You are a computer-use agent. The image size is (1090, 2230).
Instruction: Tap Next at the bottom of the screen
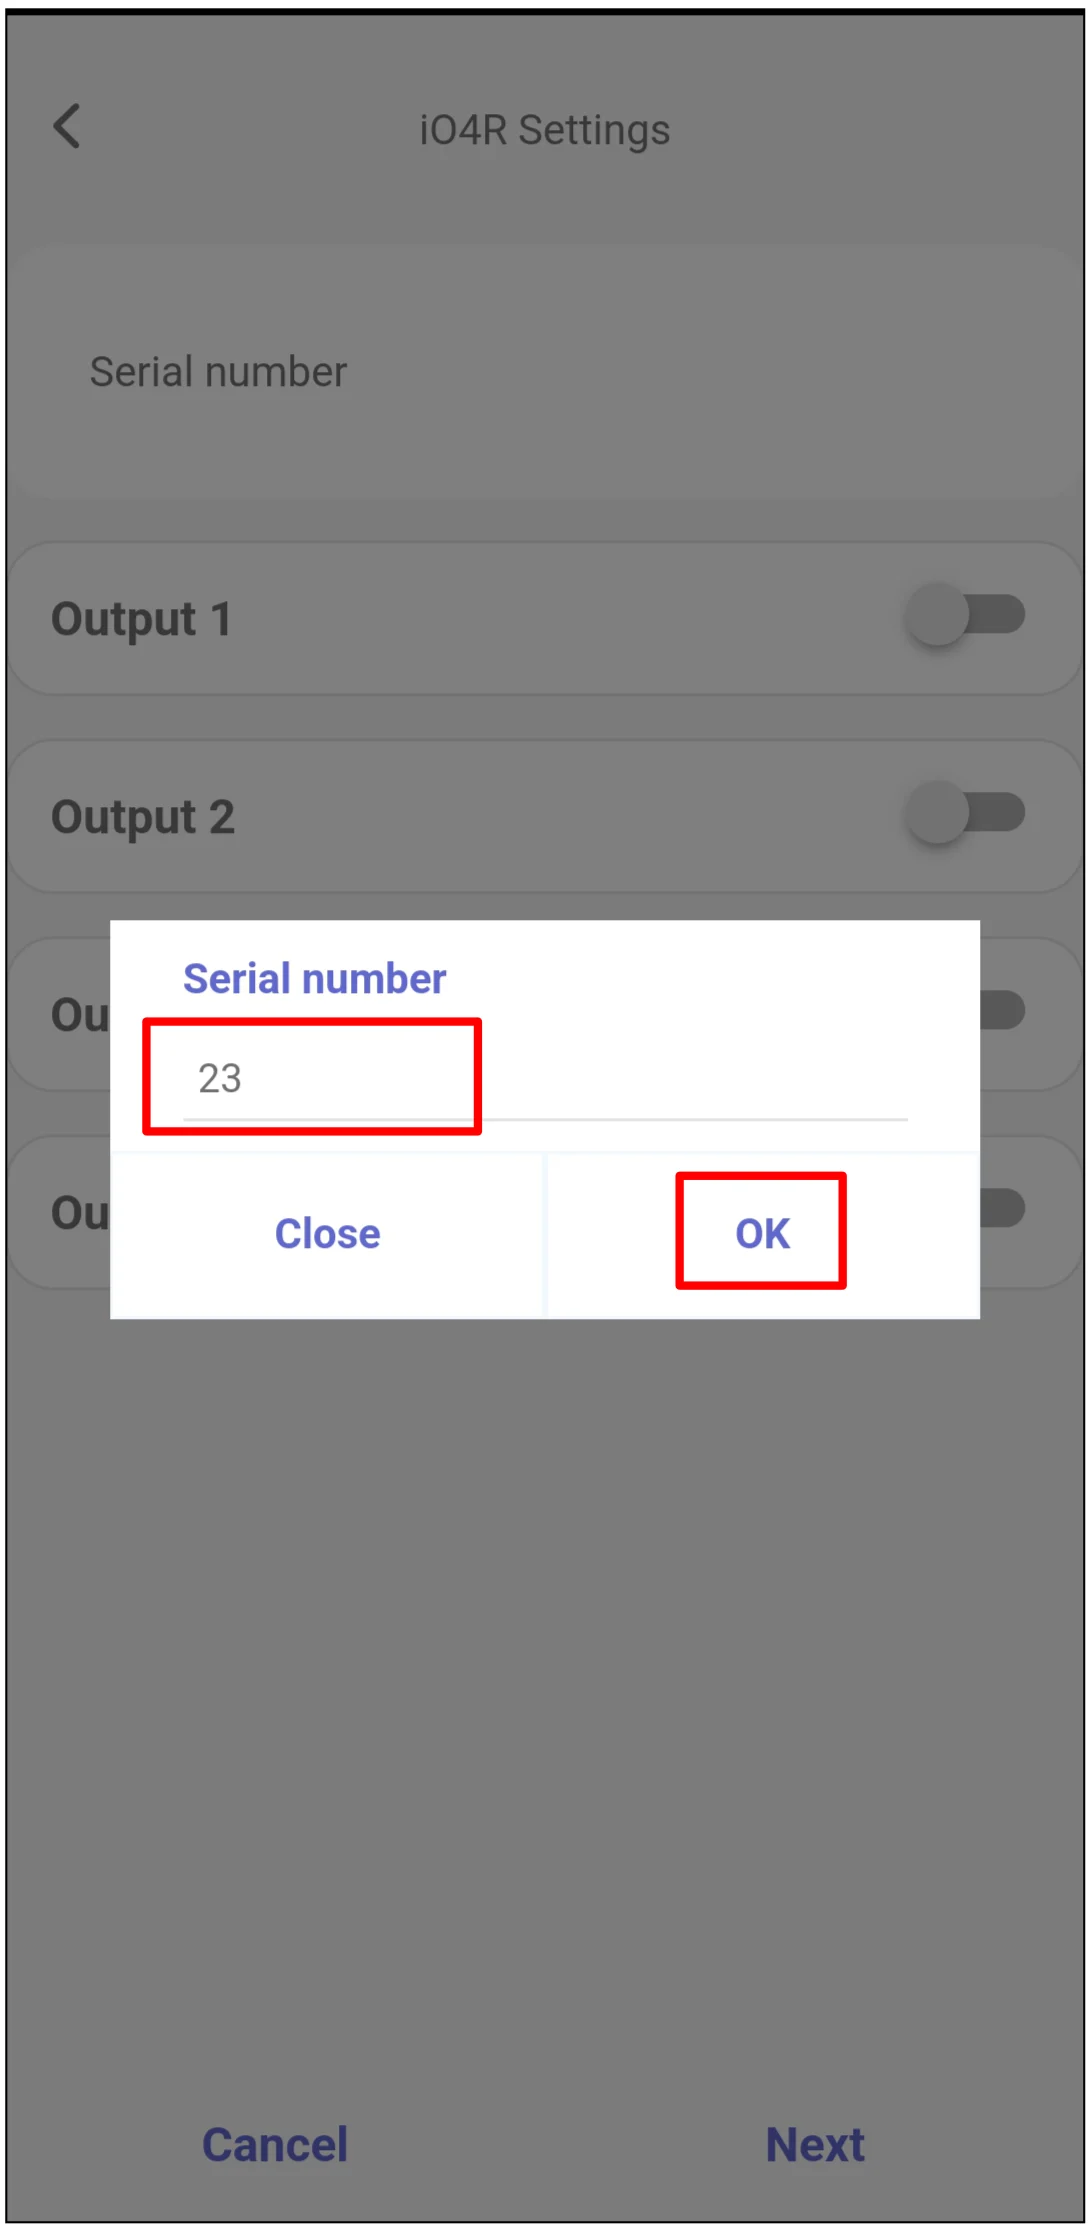click(816, 2143)
